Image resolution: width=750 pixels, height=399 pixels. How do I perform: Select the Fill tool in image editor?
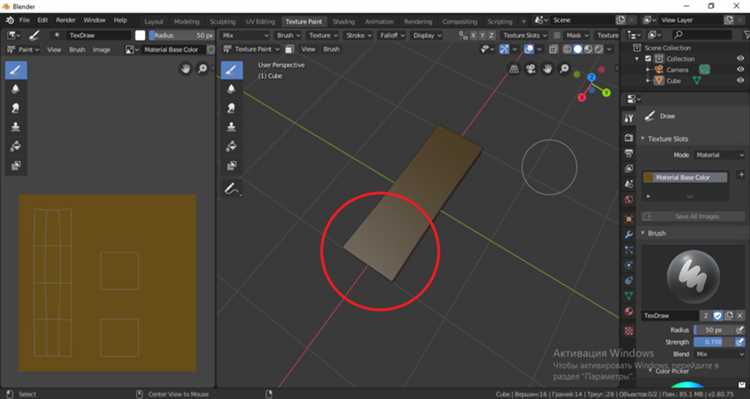(16, 146)
